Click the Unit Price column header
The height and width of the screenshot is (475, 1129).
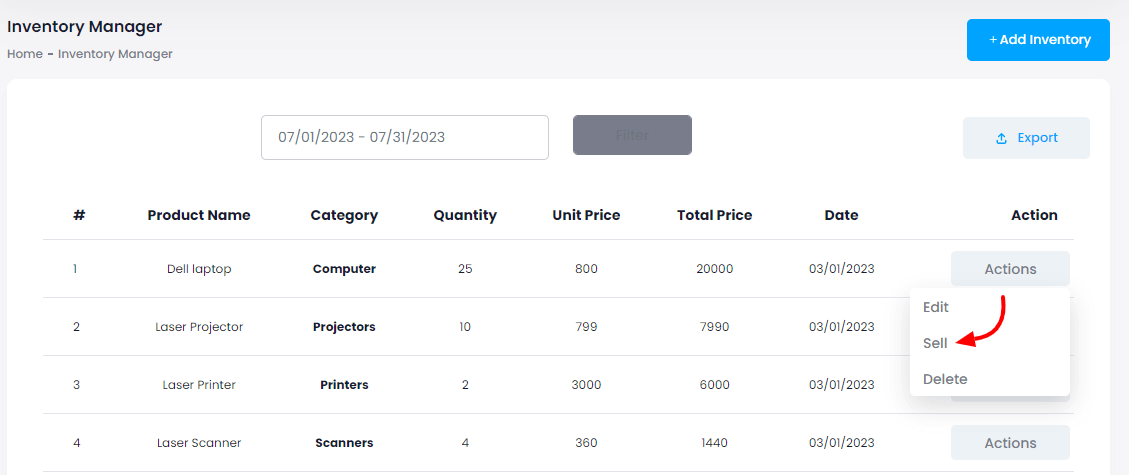tap(586, 215)
